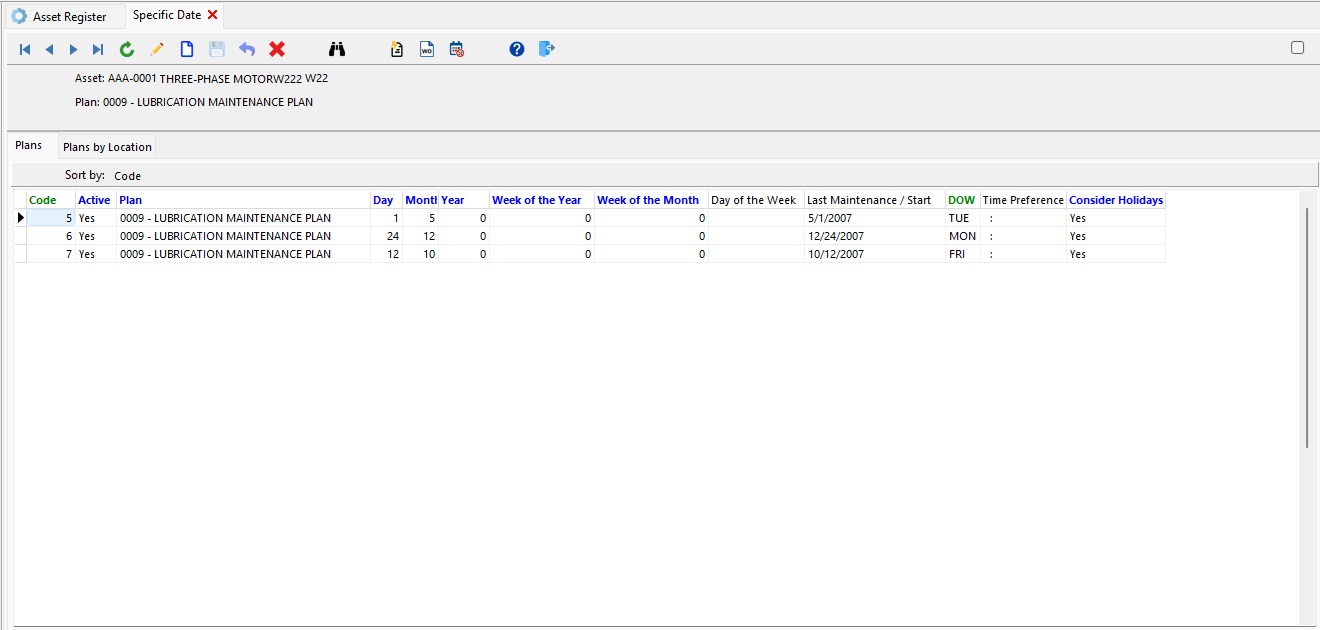1320x630 pixels.
Task: Toggle the checkbox in the top right corner
Action: coord(1298,47)
